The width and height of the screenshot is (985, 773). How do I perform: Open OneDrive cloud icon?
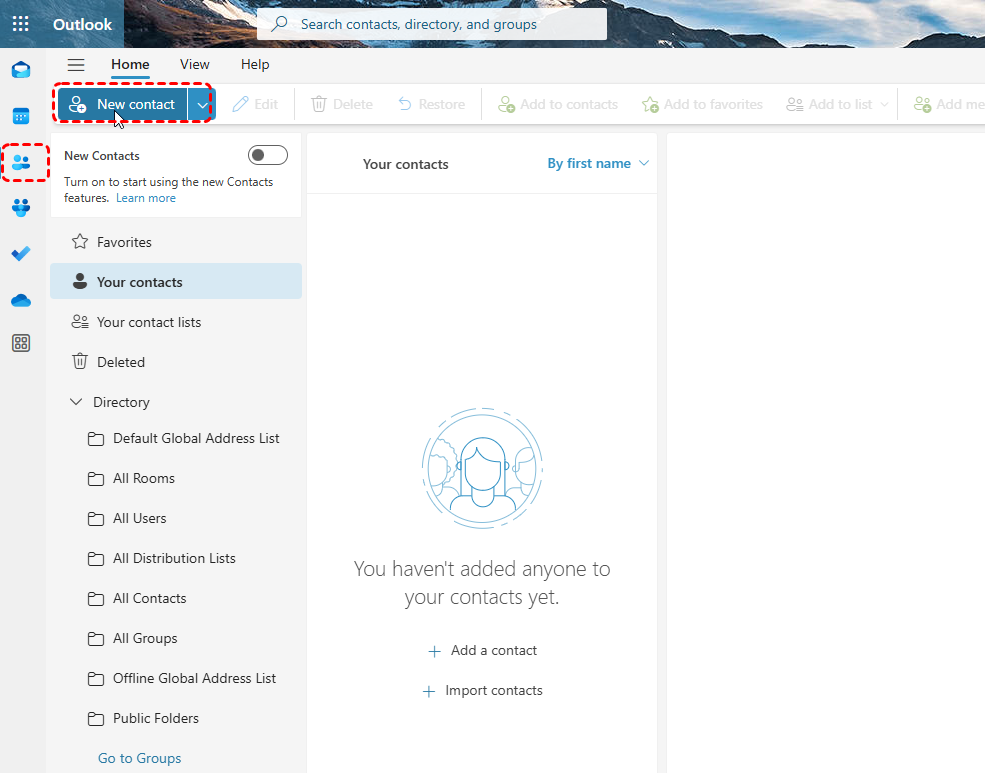(x=21, y=301)
